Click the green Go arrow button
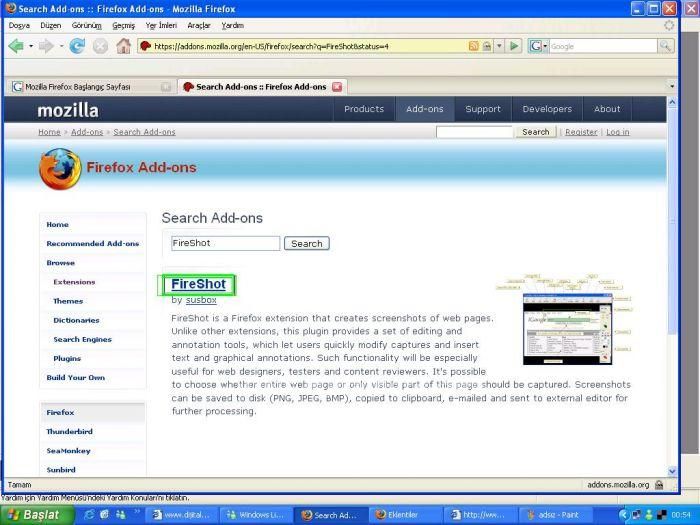Screen dimensions: 700x525 (x=514, y=46)
